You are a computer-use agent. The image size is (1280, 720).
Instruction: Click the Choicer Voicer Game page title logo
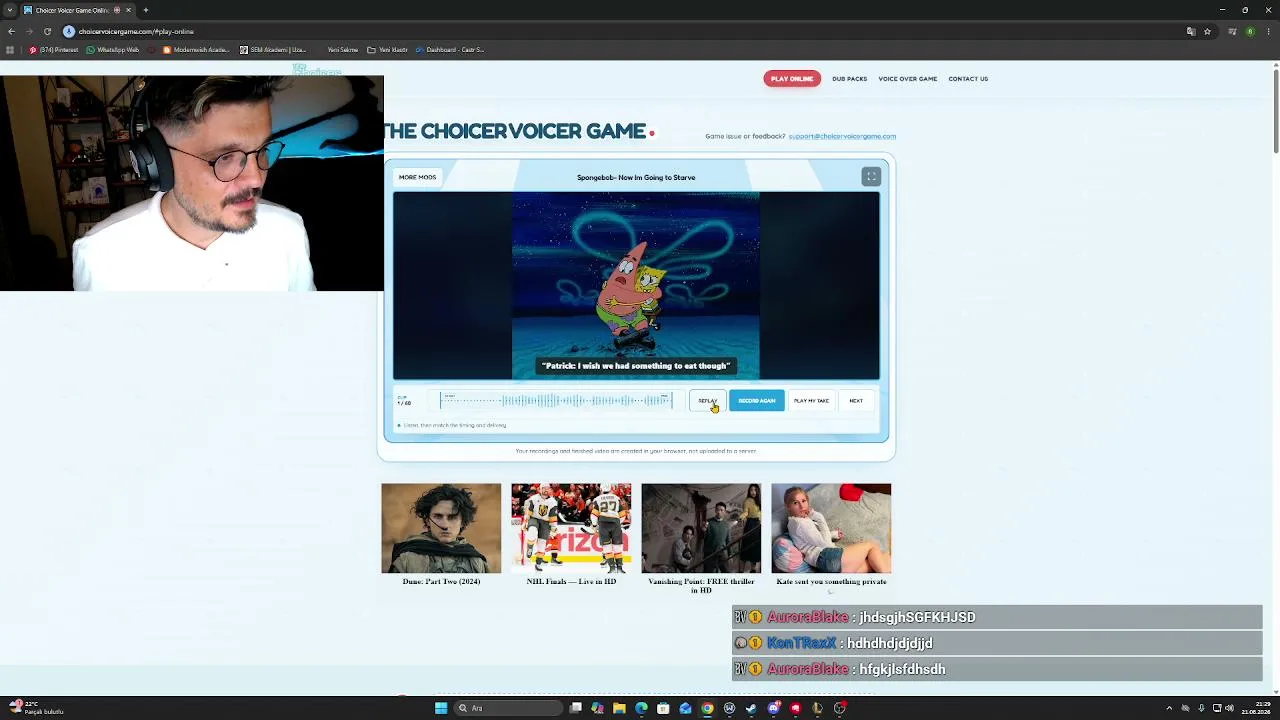[x=515, y=131]
